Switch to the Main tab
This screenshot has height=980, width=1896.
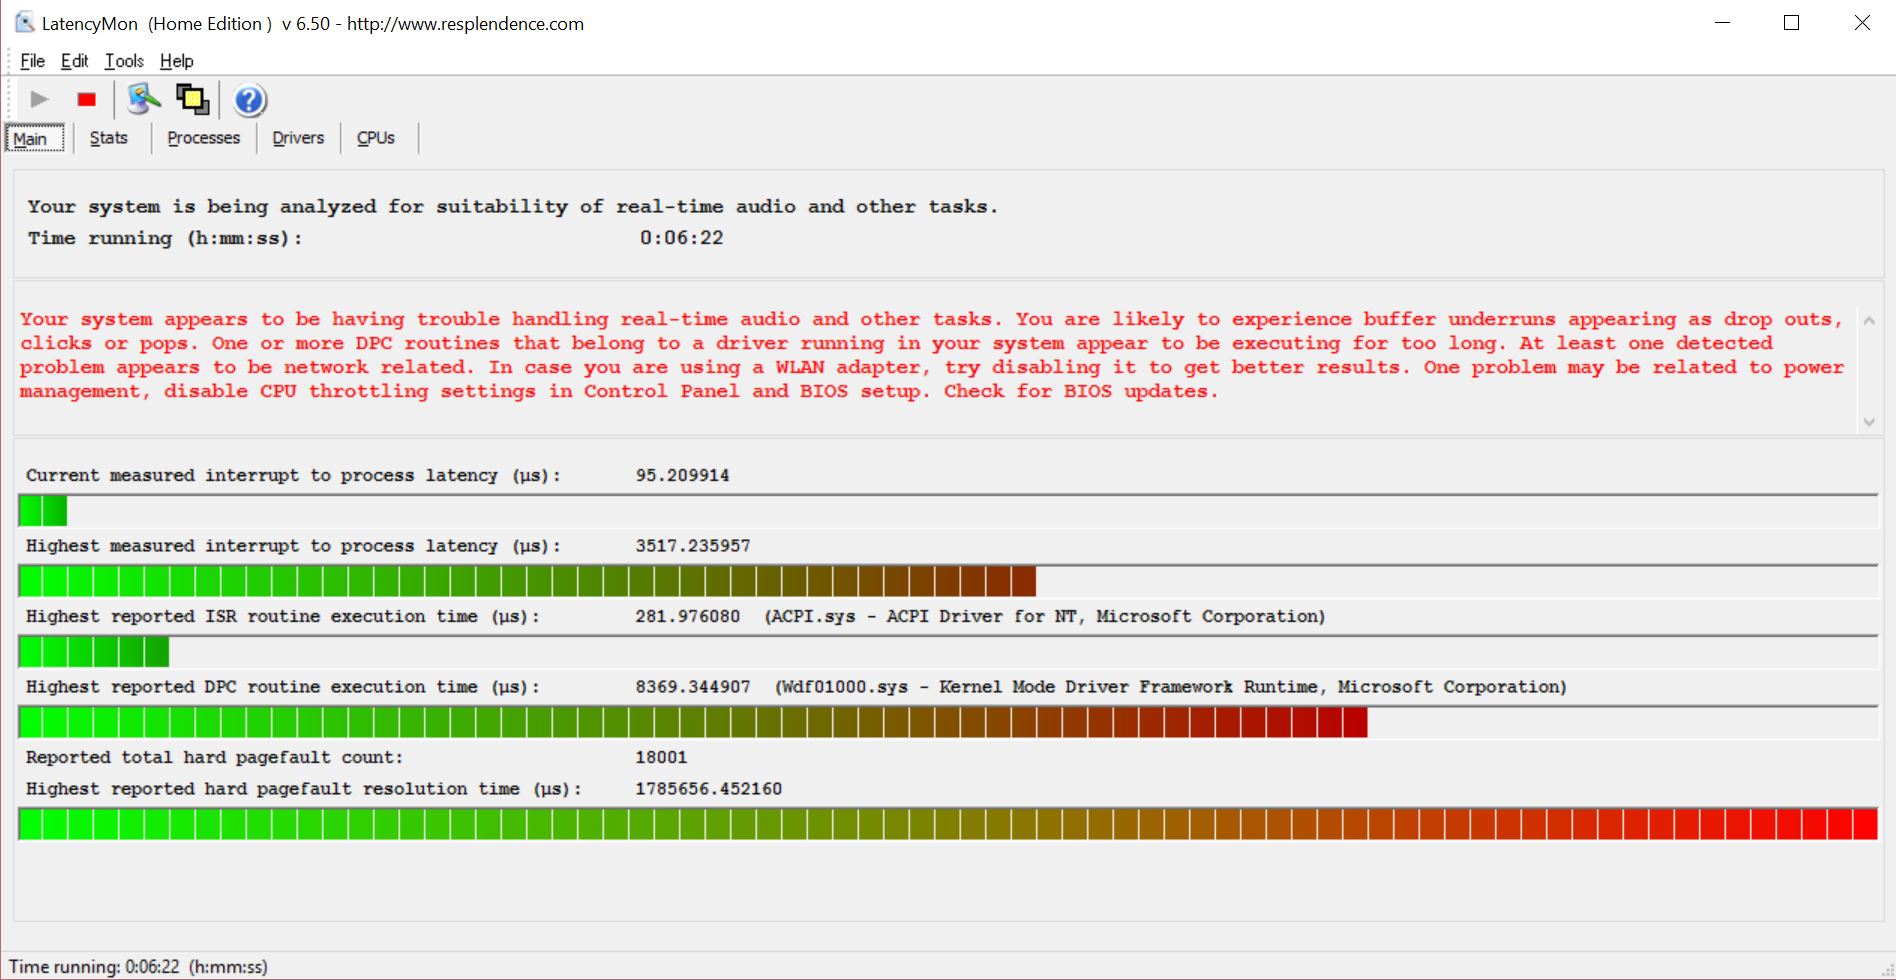coord(36,138)
